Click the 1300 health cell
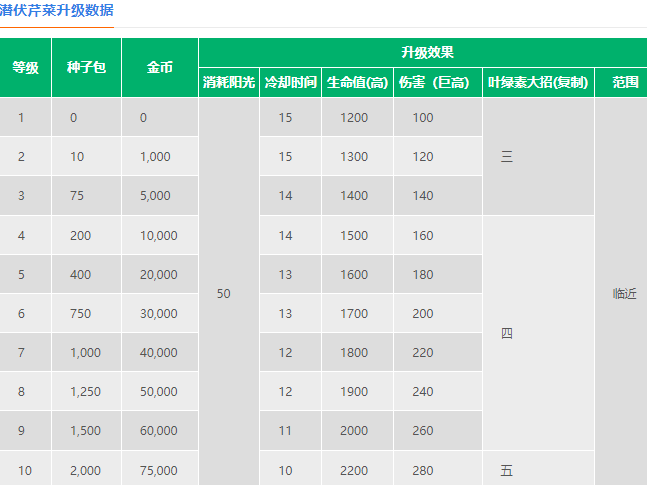 click(x=357, y=156)
